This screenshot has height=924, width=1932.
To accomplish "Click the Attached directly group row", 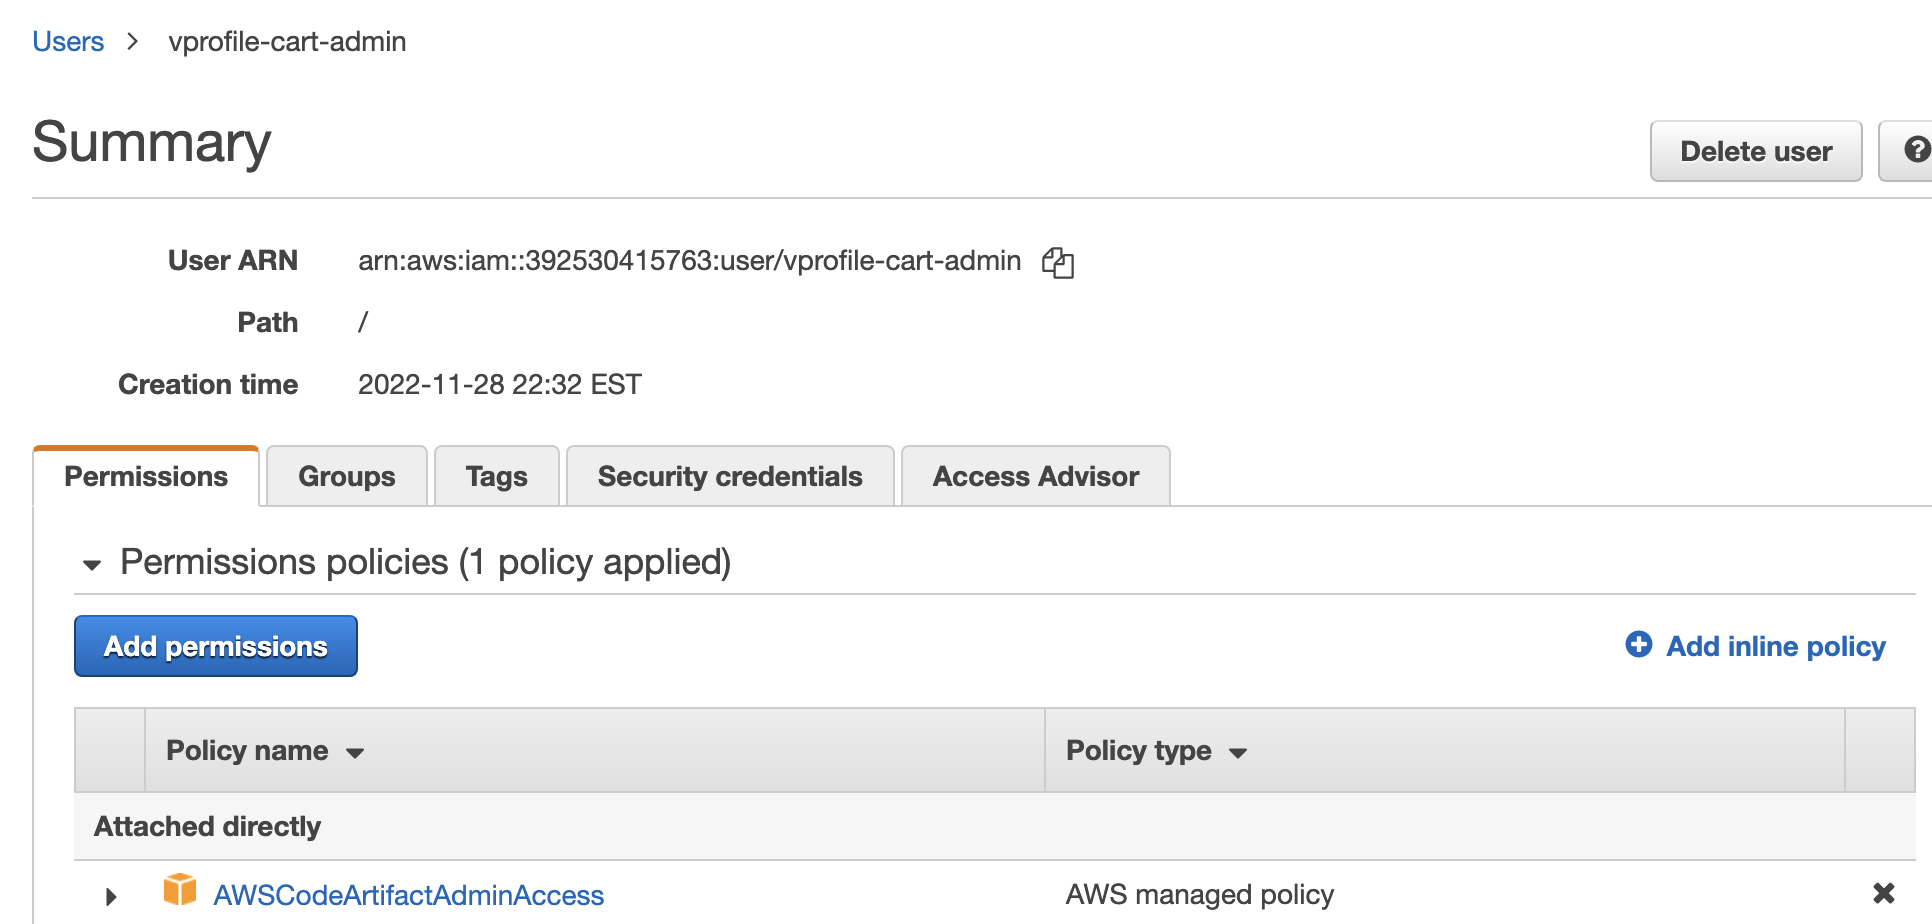I will point(995,826).
